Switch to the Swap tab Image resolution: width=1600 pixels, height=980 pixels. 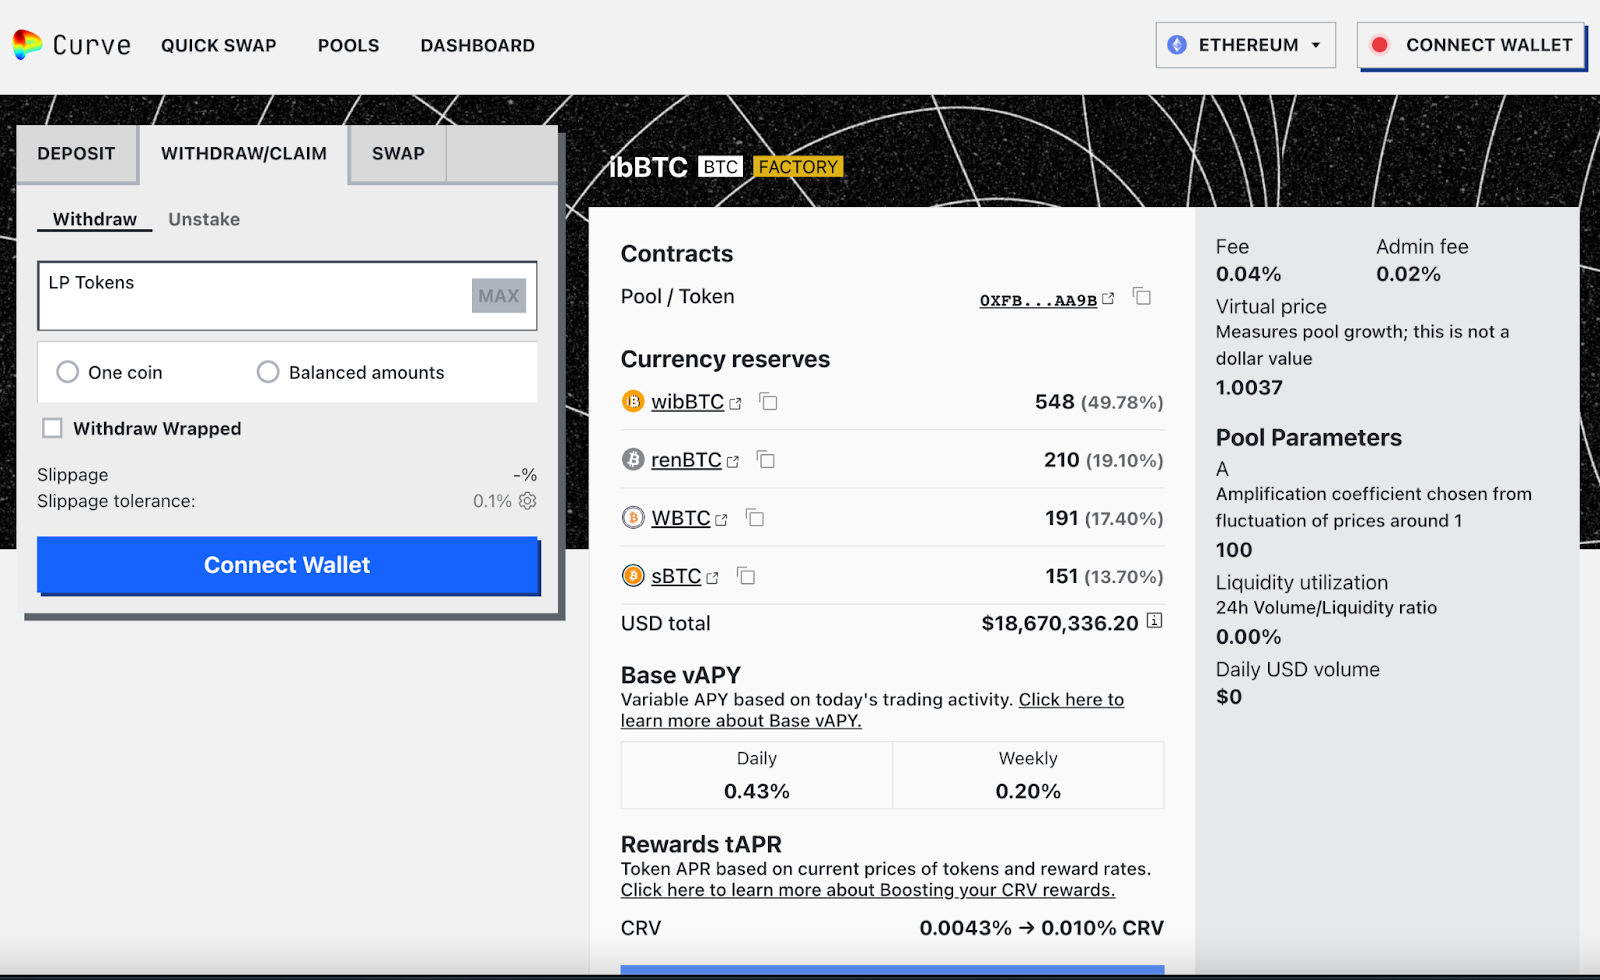click(398, 154)
